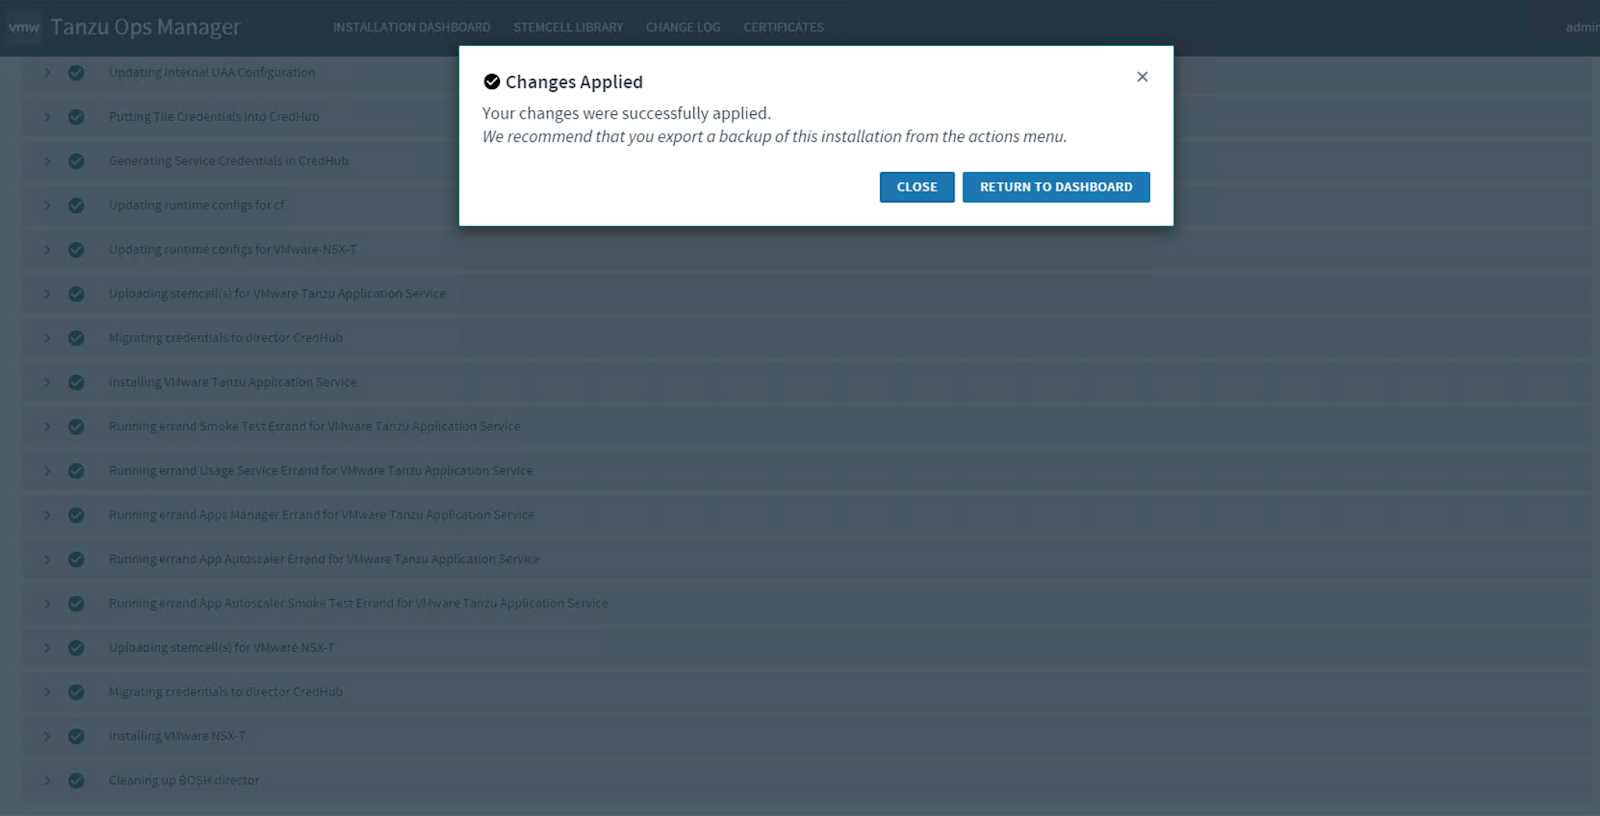This screenshot has height=816, width=1600.
Task: Select 'Generating Service Credentials in CredHub' text
Action: point(229,161)
